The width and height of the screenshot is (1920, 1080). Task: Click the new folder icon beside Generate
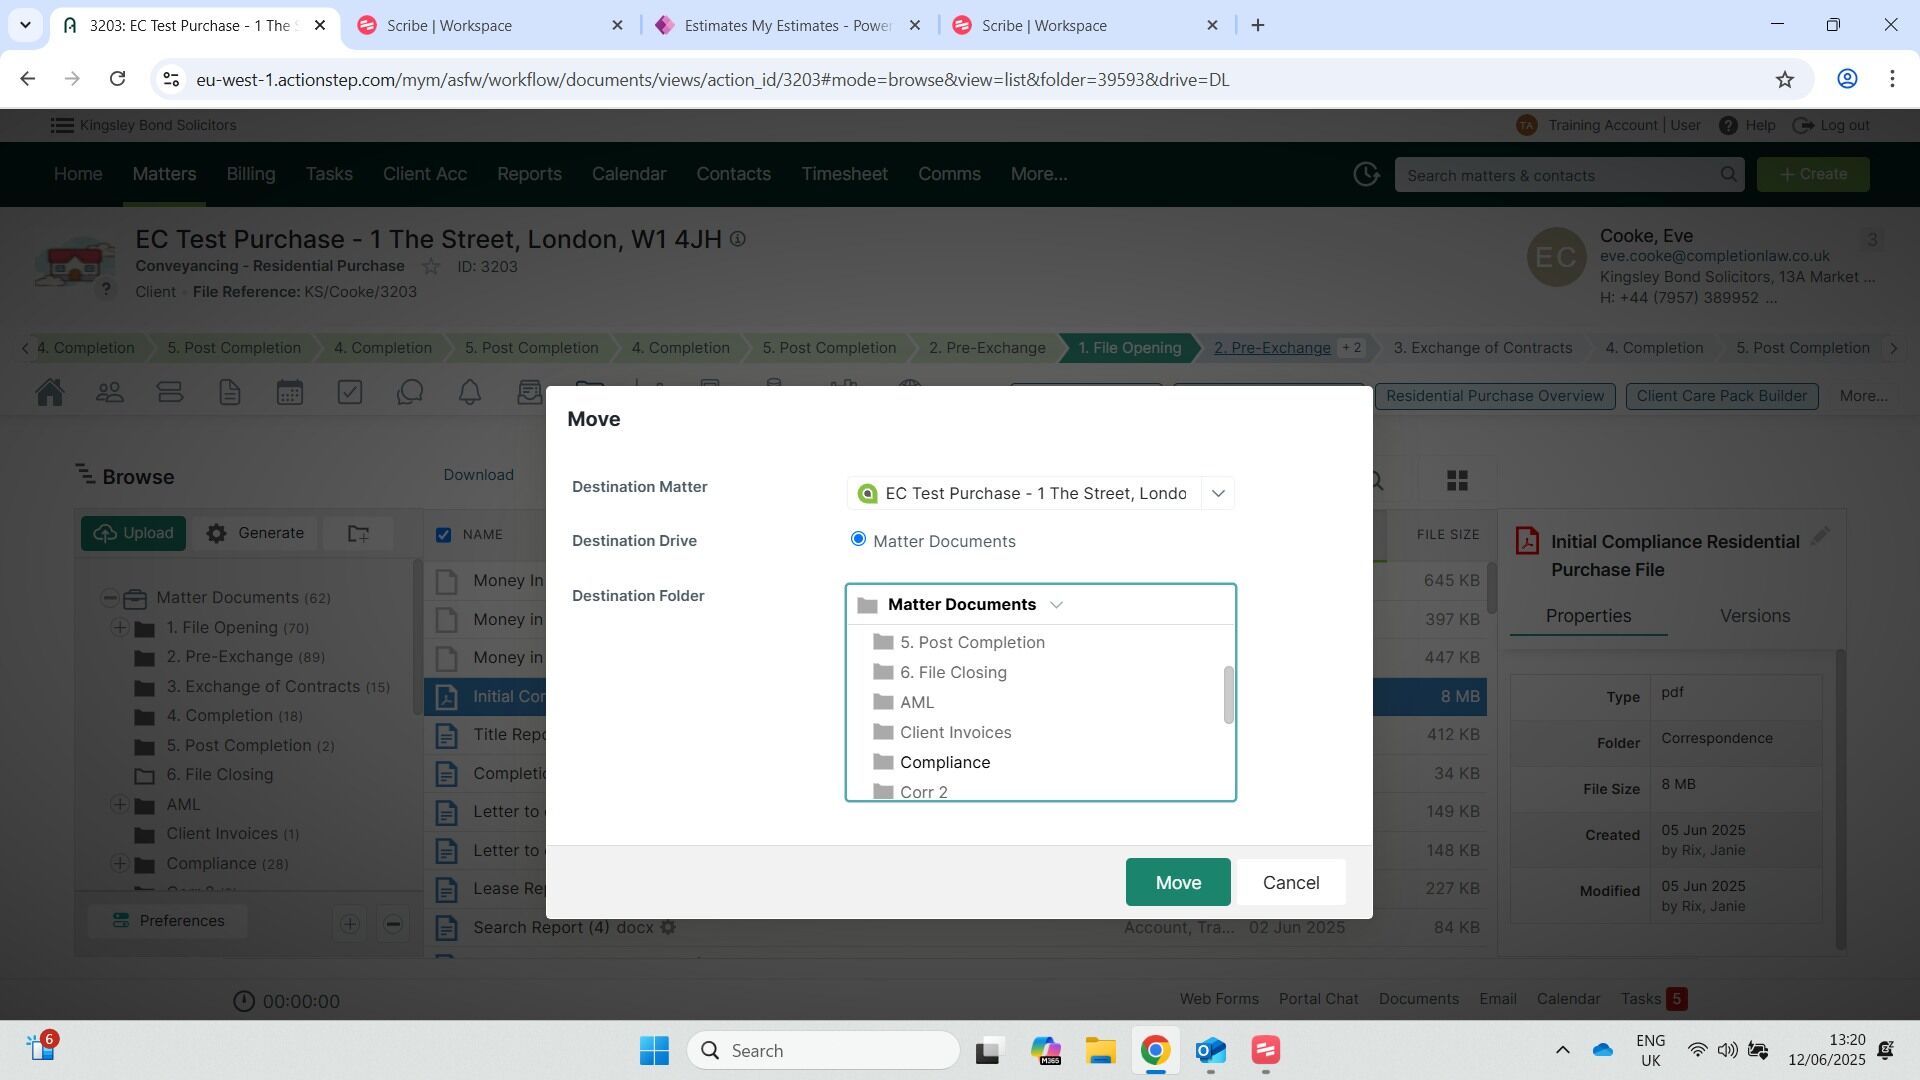(358, 534)
